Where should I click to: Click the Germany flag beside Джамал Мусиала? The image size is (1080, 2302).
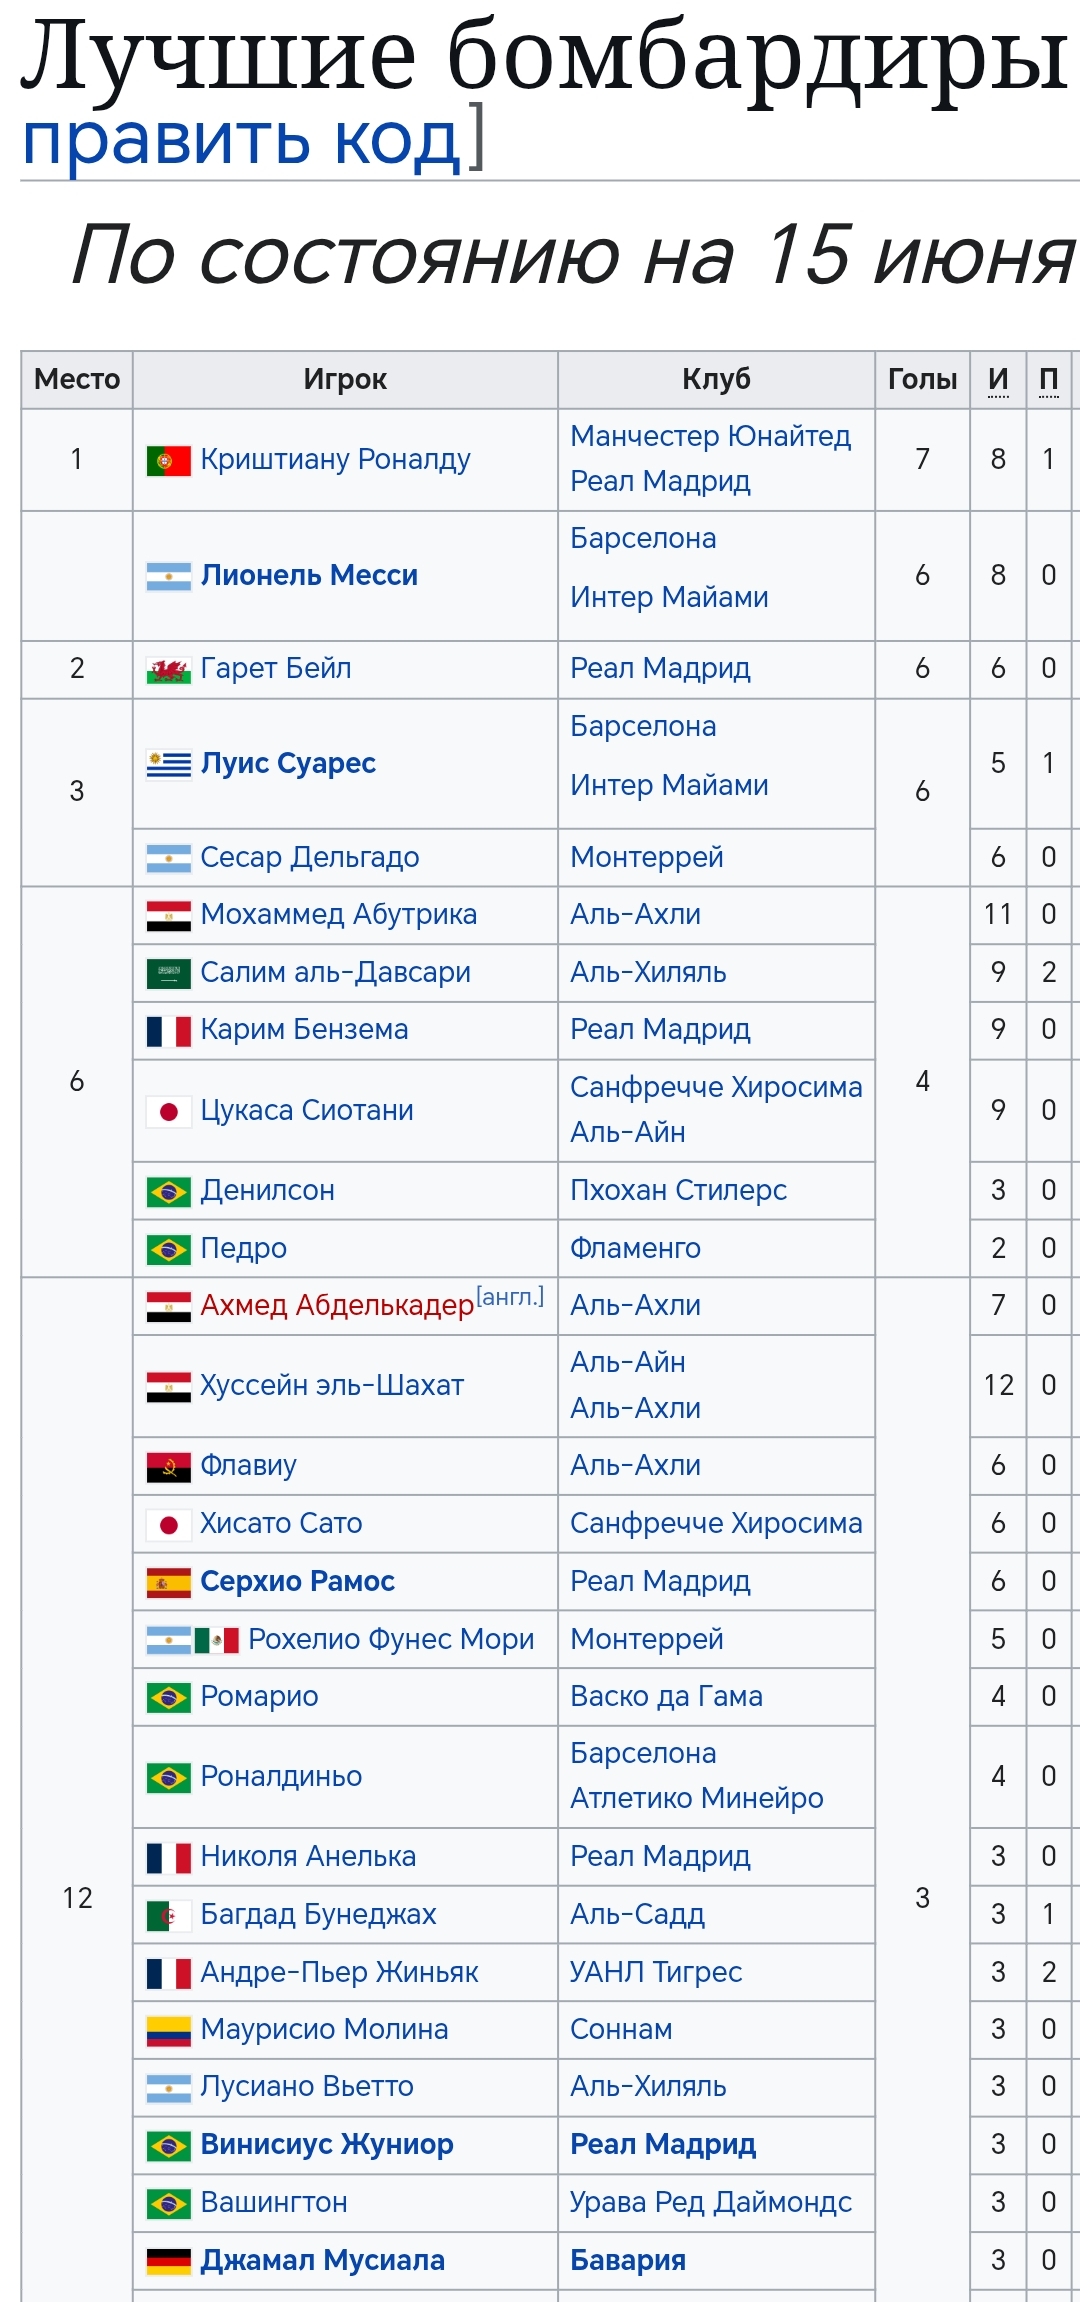coord(168,2261)
